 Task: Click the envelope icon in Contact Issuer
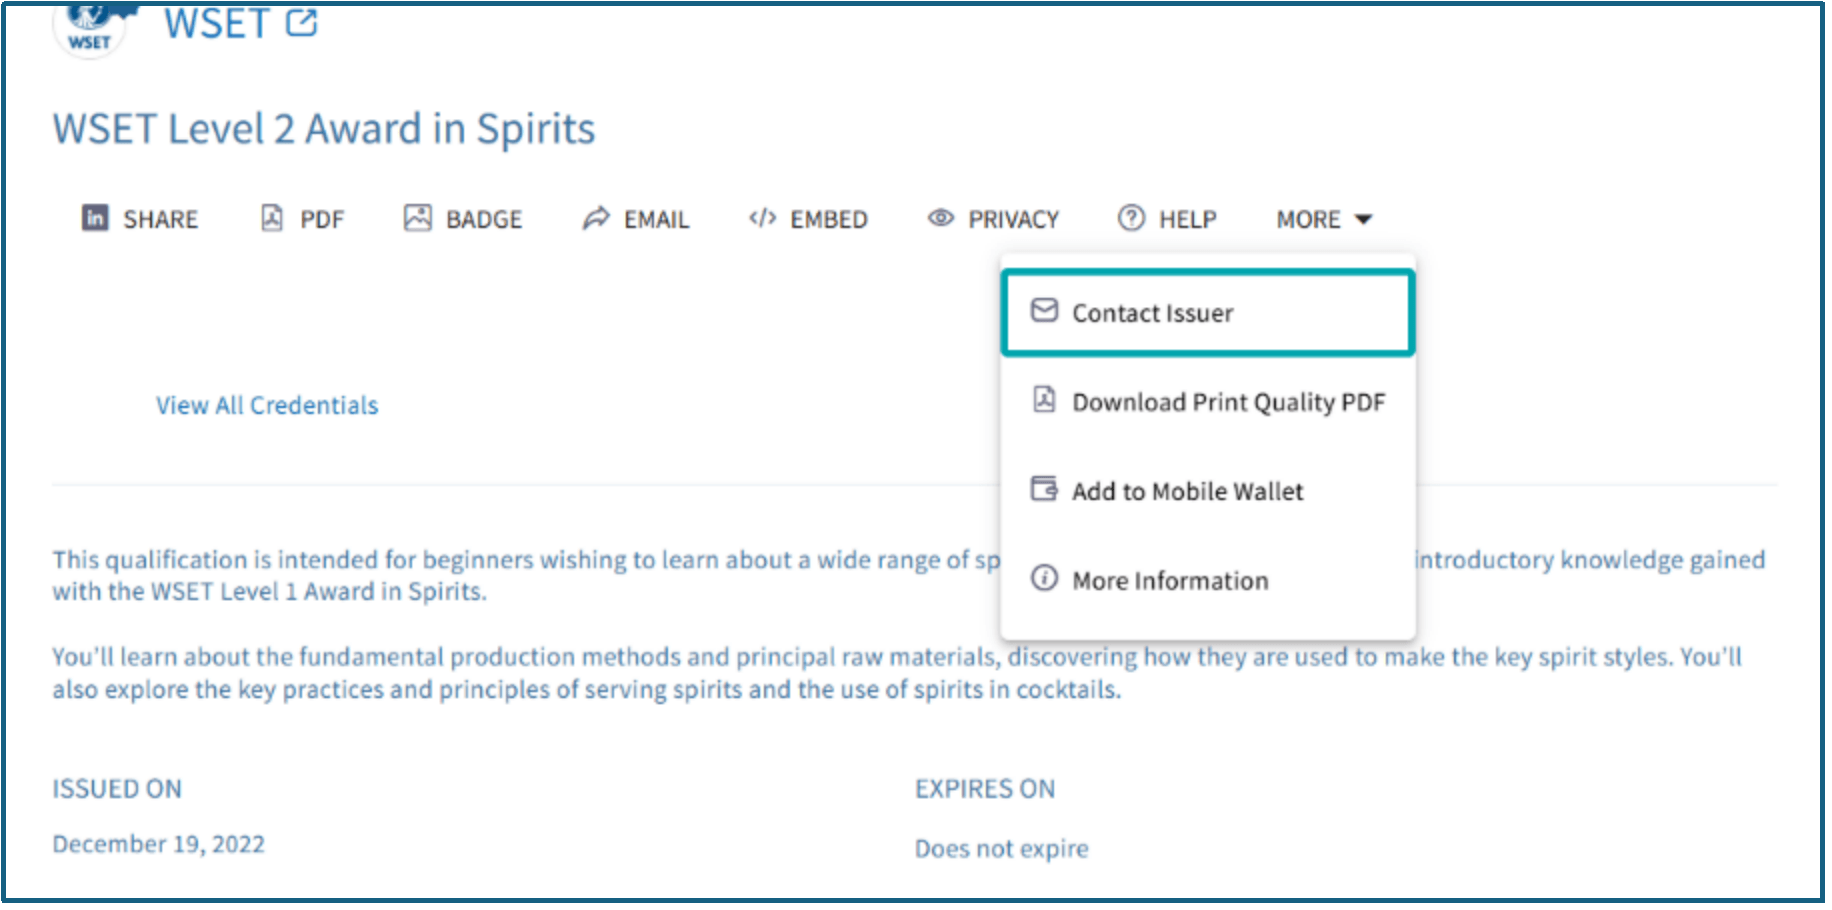[1044, 311]
